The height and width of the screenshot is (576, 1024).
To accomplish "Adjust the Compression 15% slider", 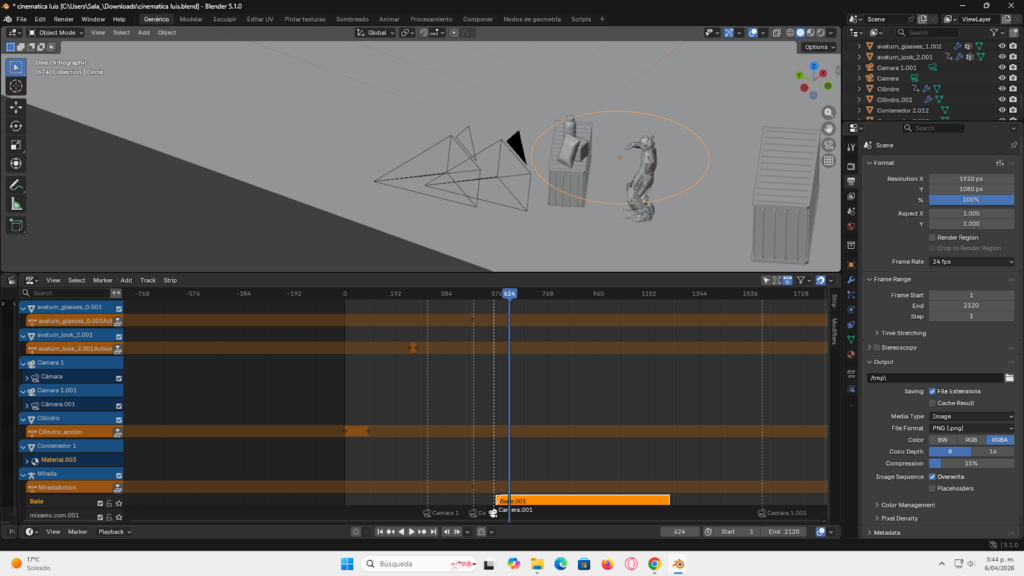I will [x=972, y=463].
